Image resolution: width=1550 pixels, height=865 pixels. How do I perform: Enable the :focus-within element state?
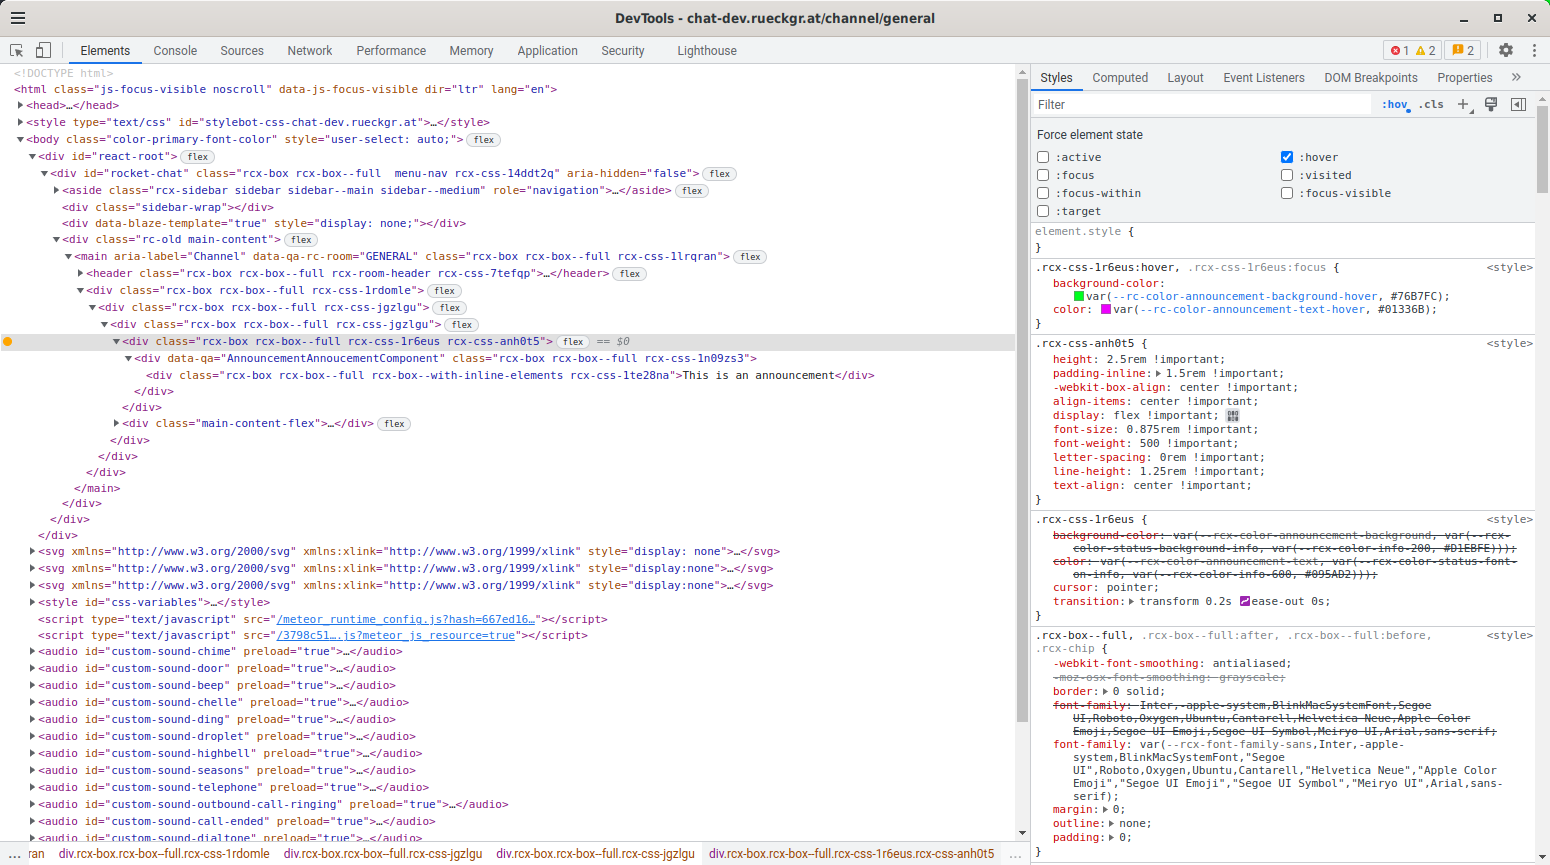click(1043, 193)
